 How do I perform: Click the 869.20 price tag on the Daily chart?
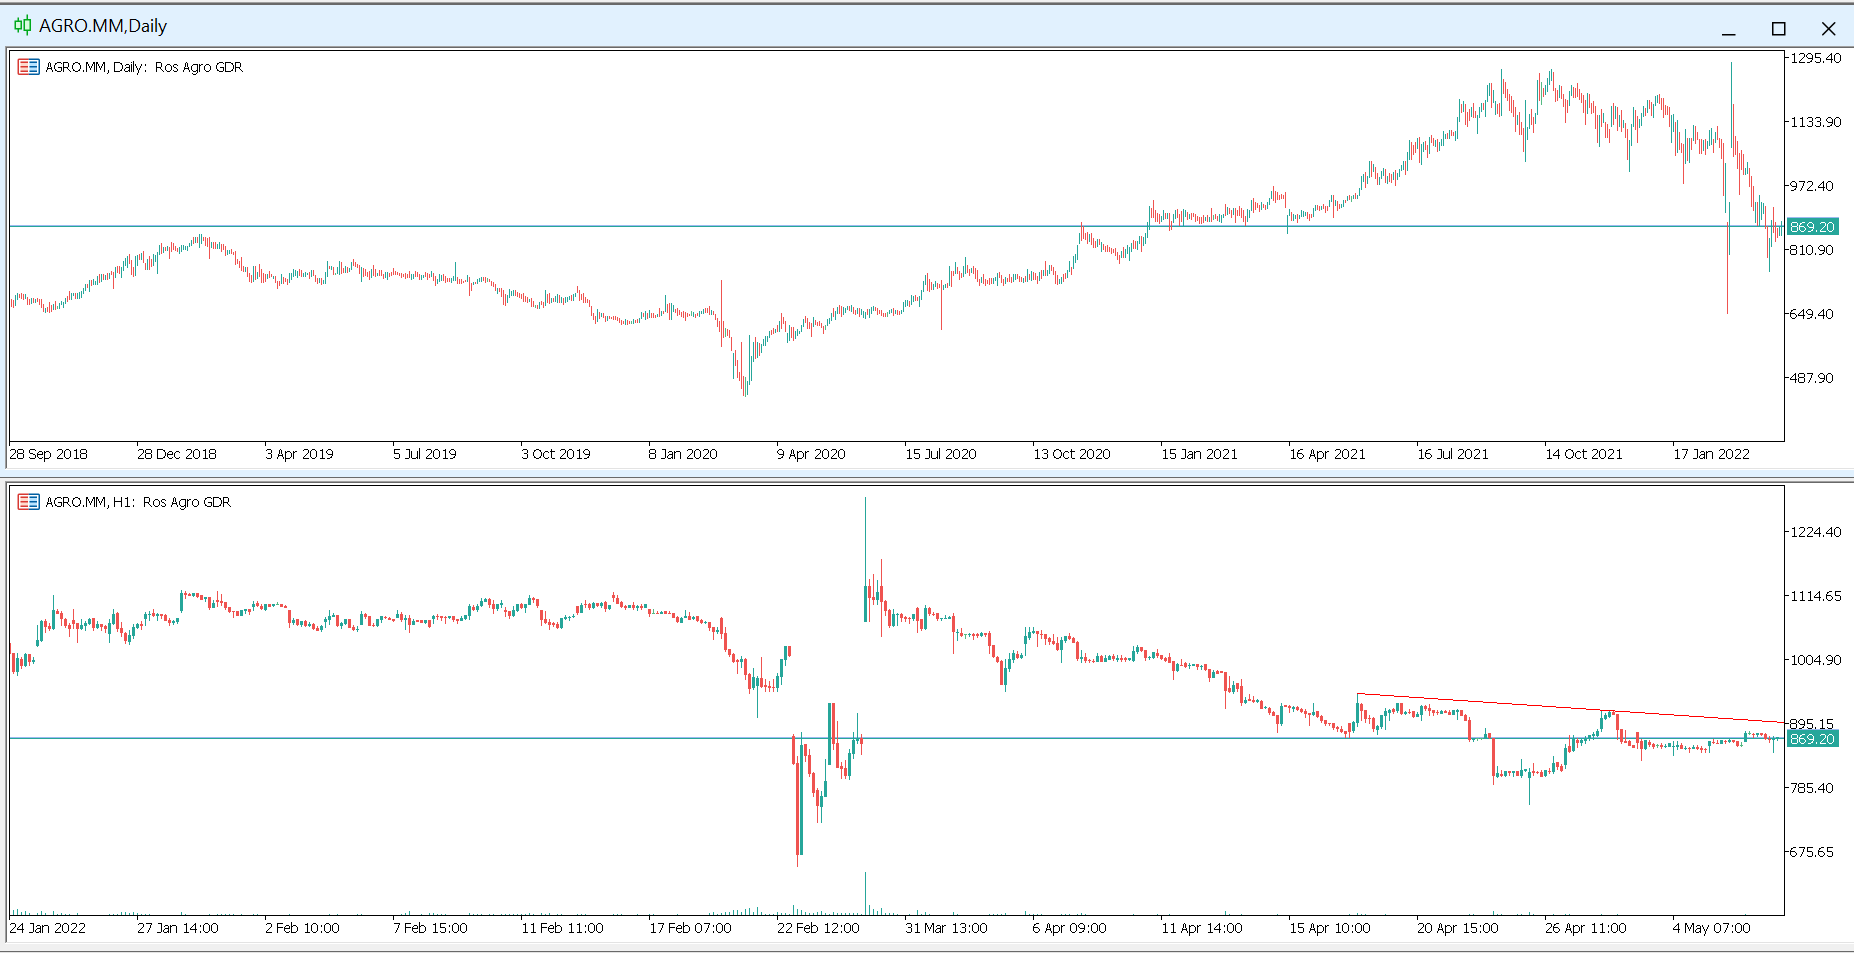click(x=1812, y=227)
